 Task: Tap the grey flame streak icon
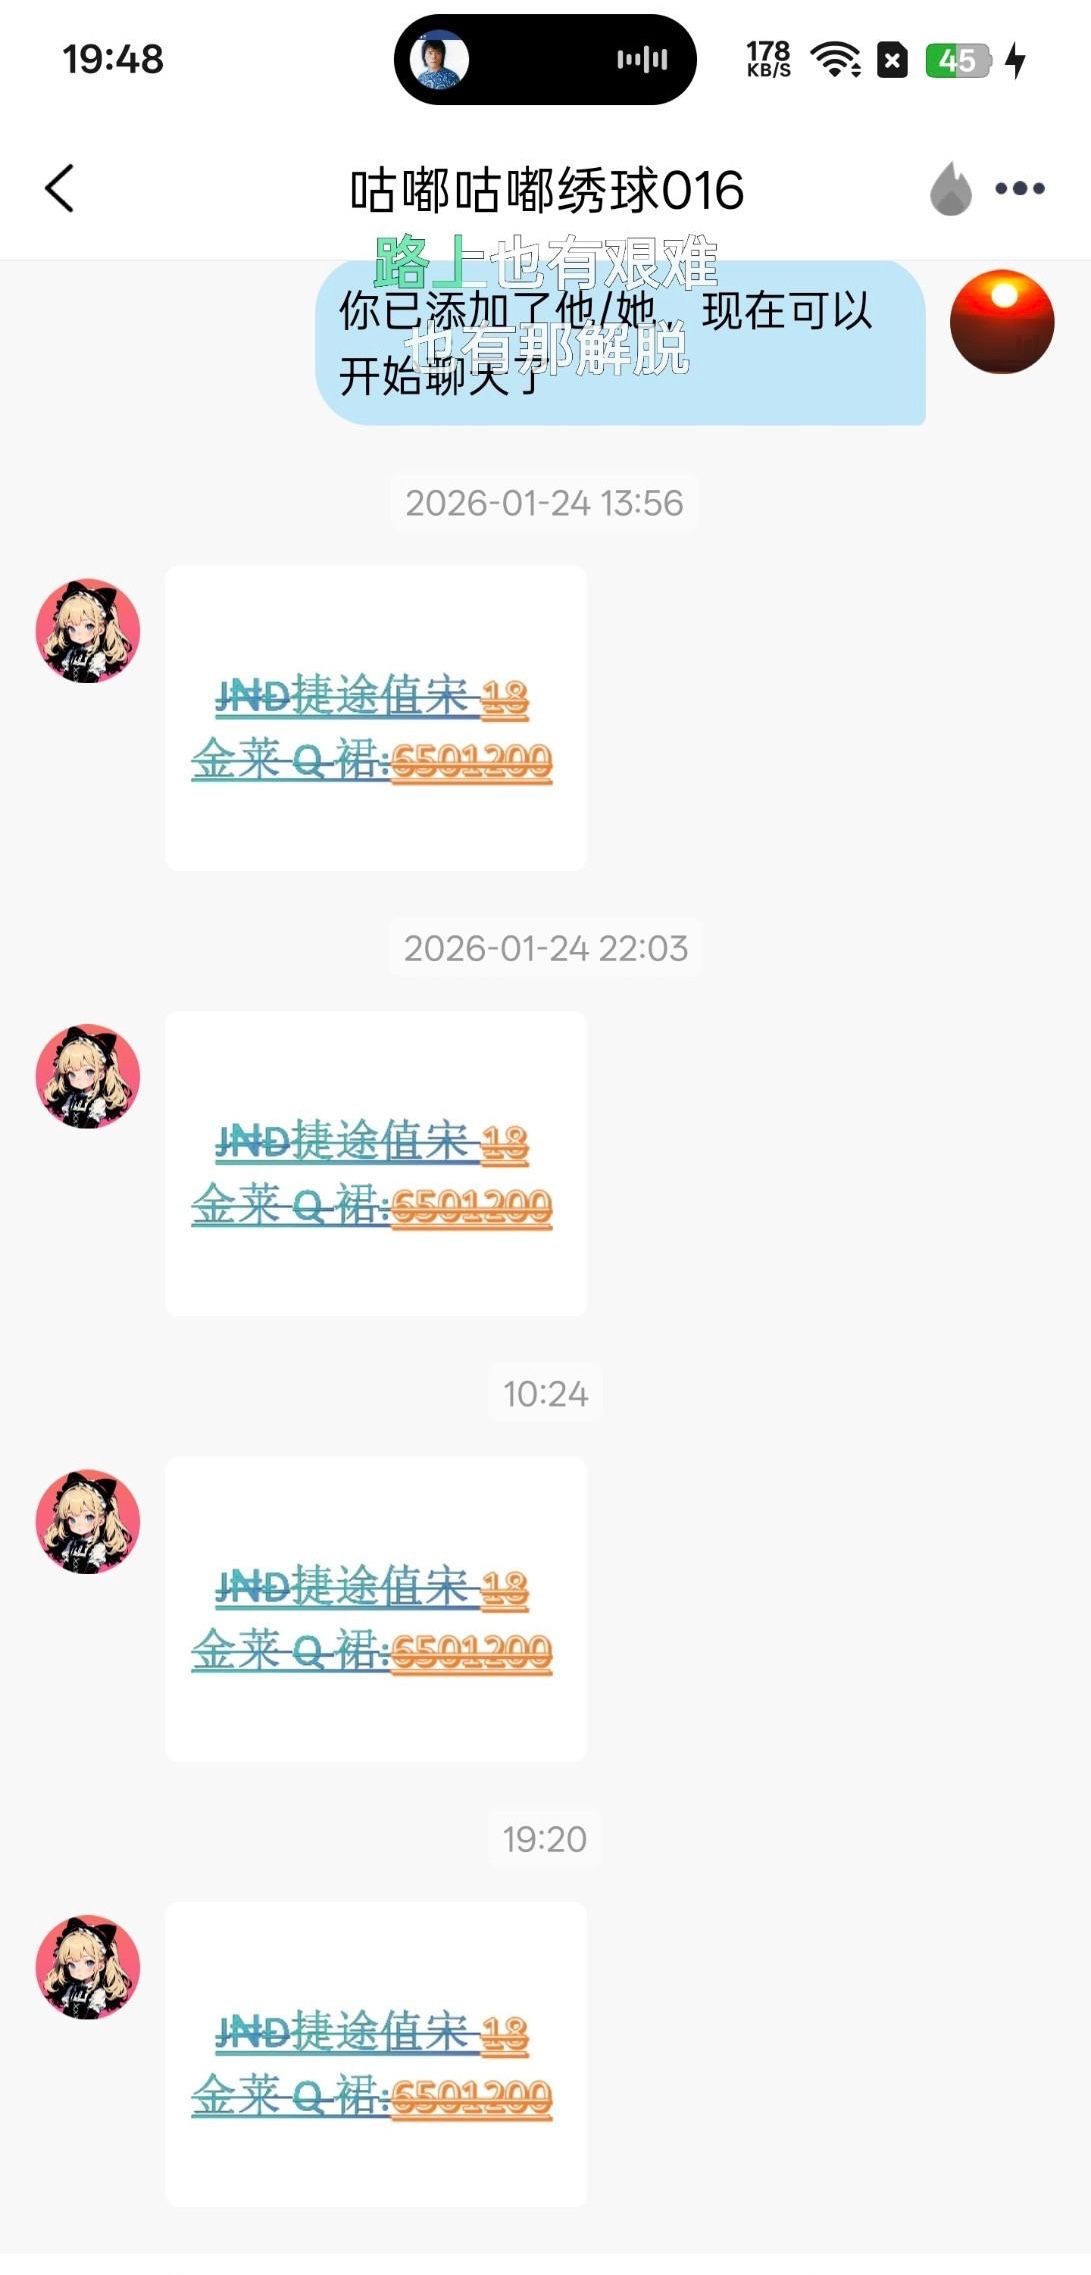pos(951,188)
